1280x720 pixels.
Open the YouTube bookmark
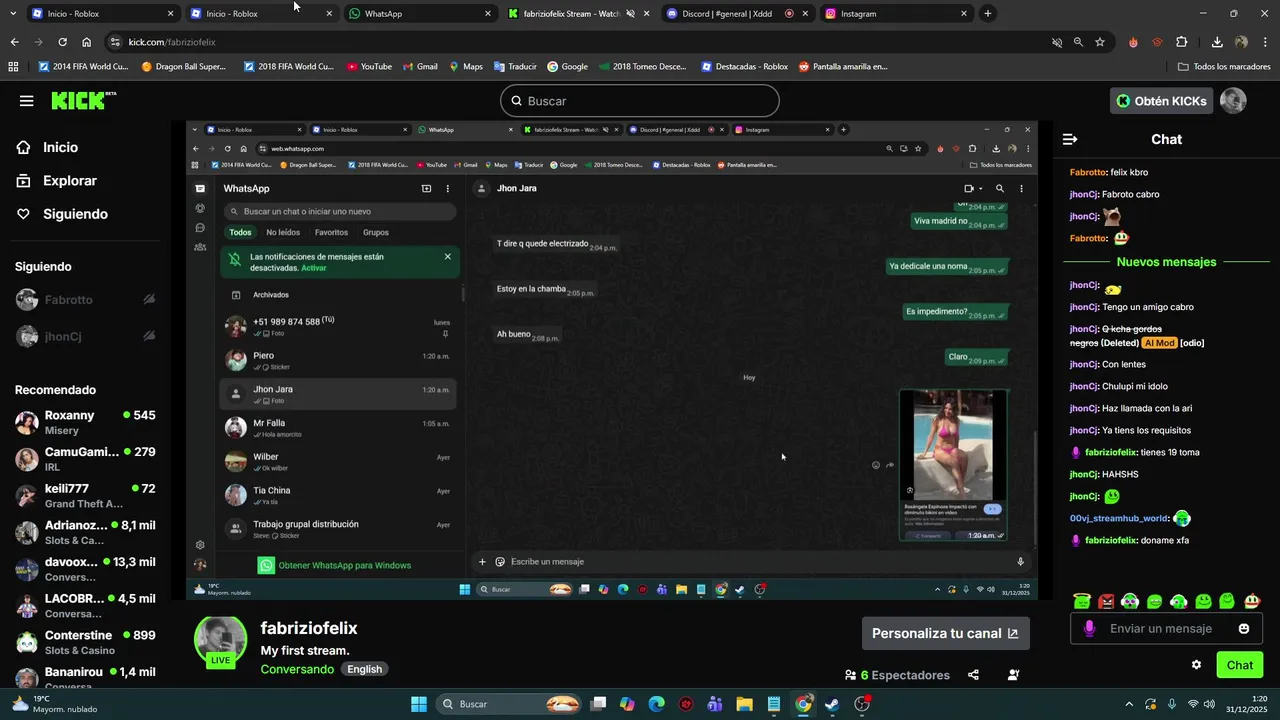tap(369, 67)
